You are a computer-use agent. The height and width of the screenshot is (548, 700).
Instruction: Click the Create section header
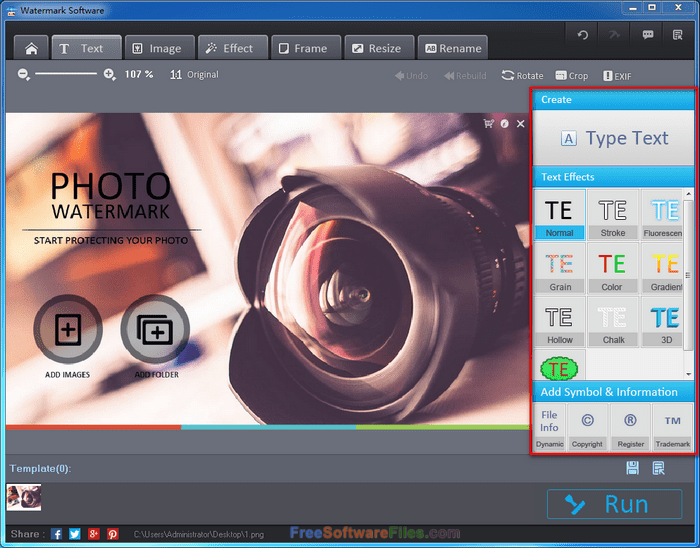(x=613, y=100)
